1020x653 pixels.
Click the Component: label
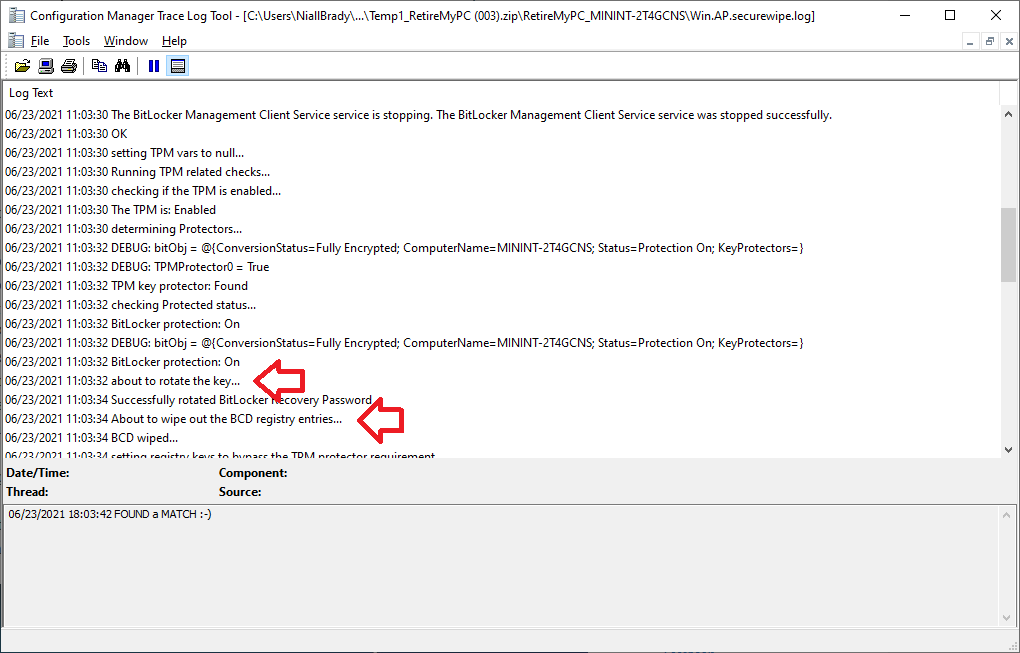[x=253, y=473]
